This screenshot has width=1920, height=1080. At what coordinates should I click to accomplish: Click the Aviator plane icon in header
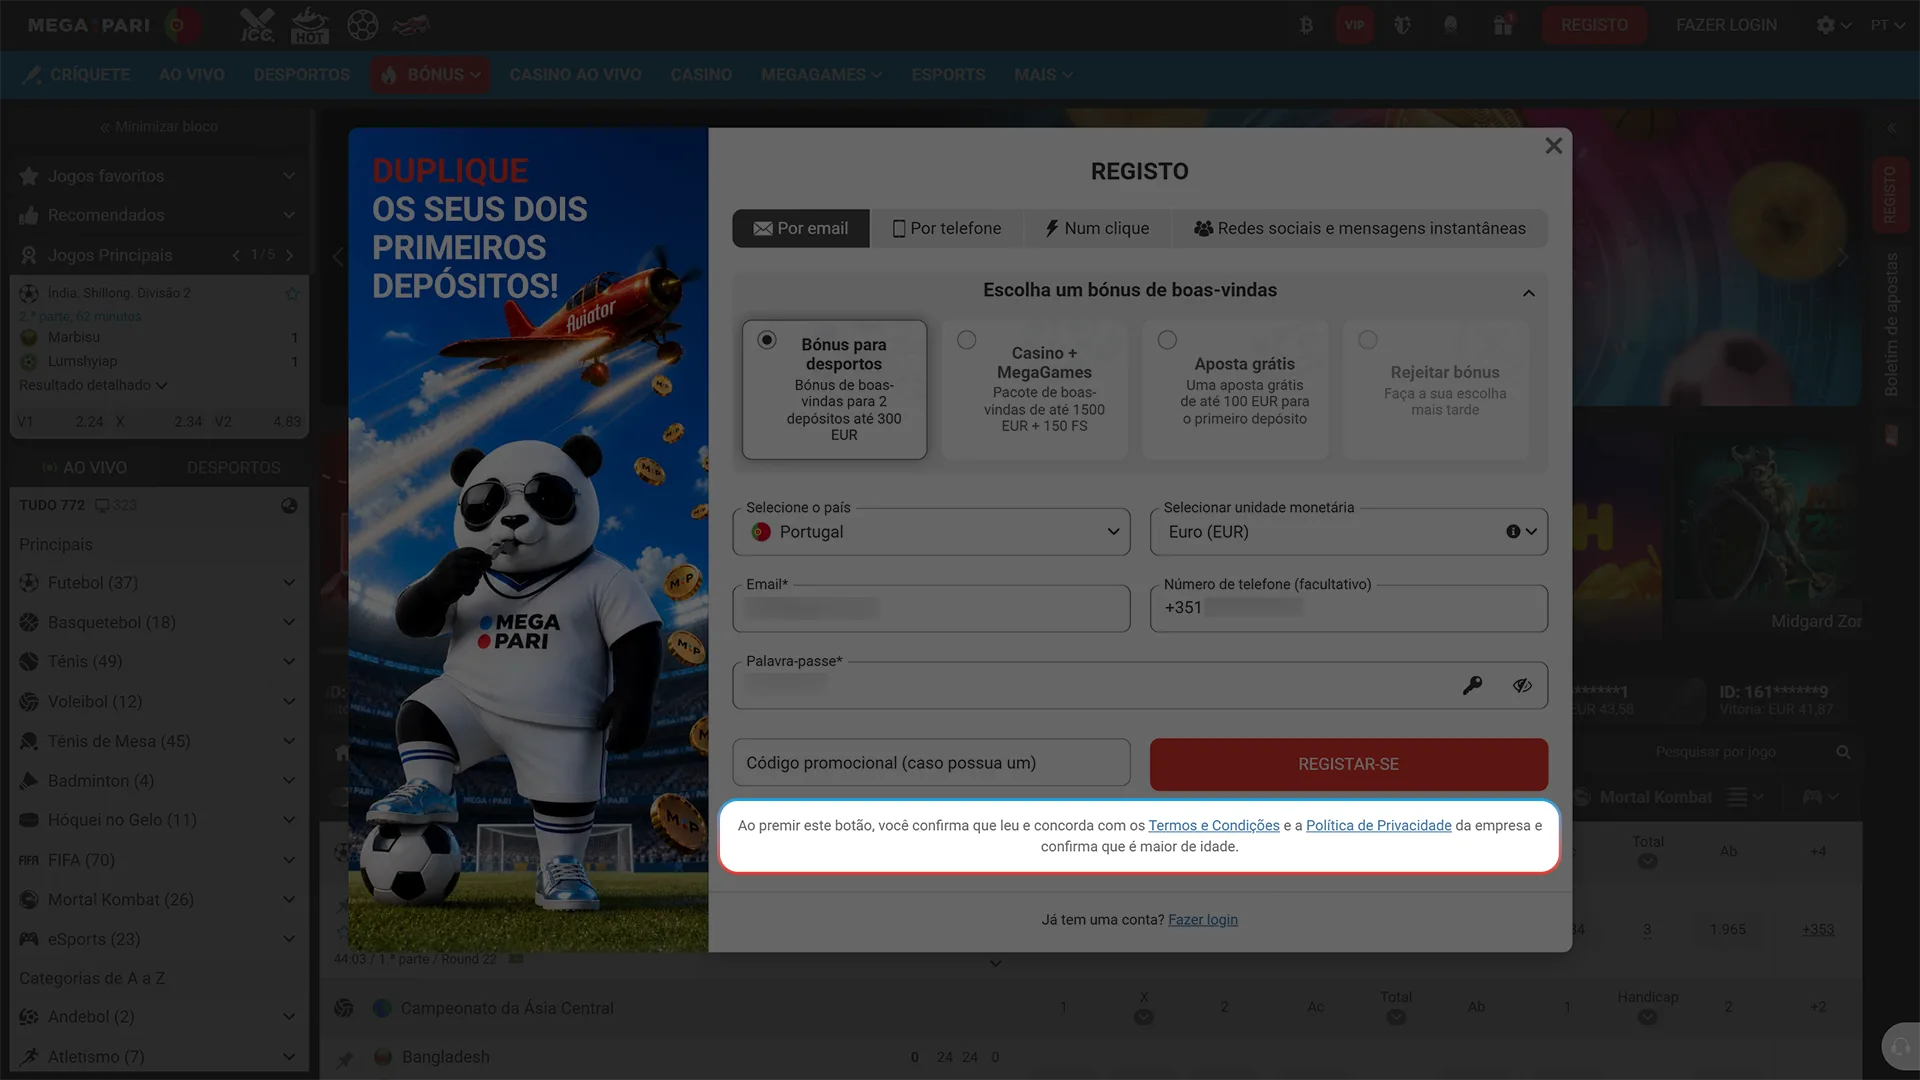click(411, 25)
